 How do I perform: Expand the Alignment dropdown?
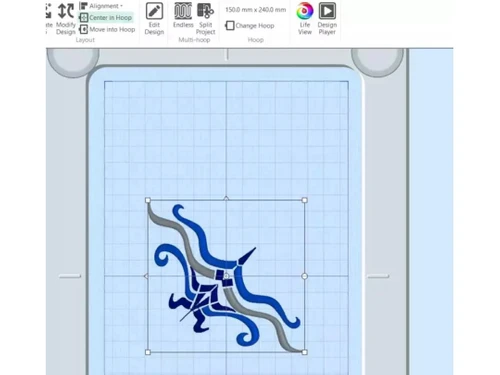(x=101, y=6)
